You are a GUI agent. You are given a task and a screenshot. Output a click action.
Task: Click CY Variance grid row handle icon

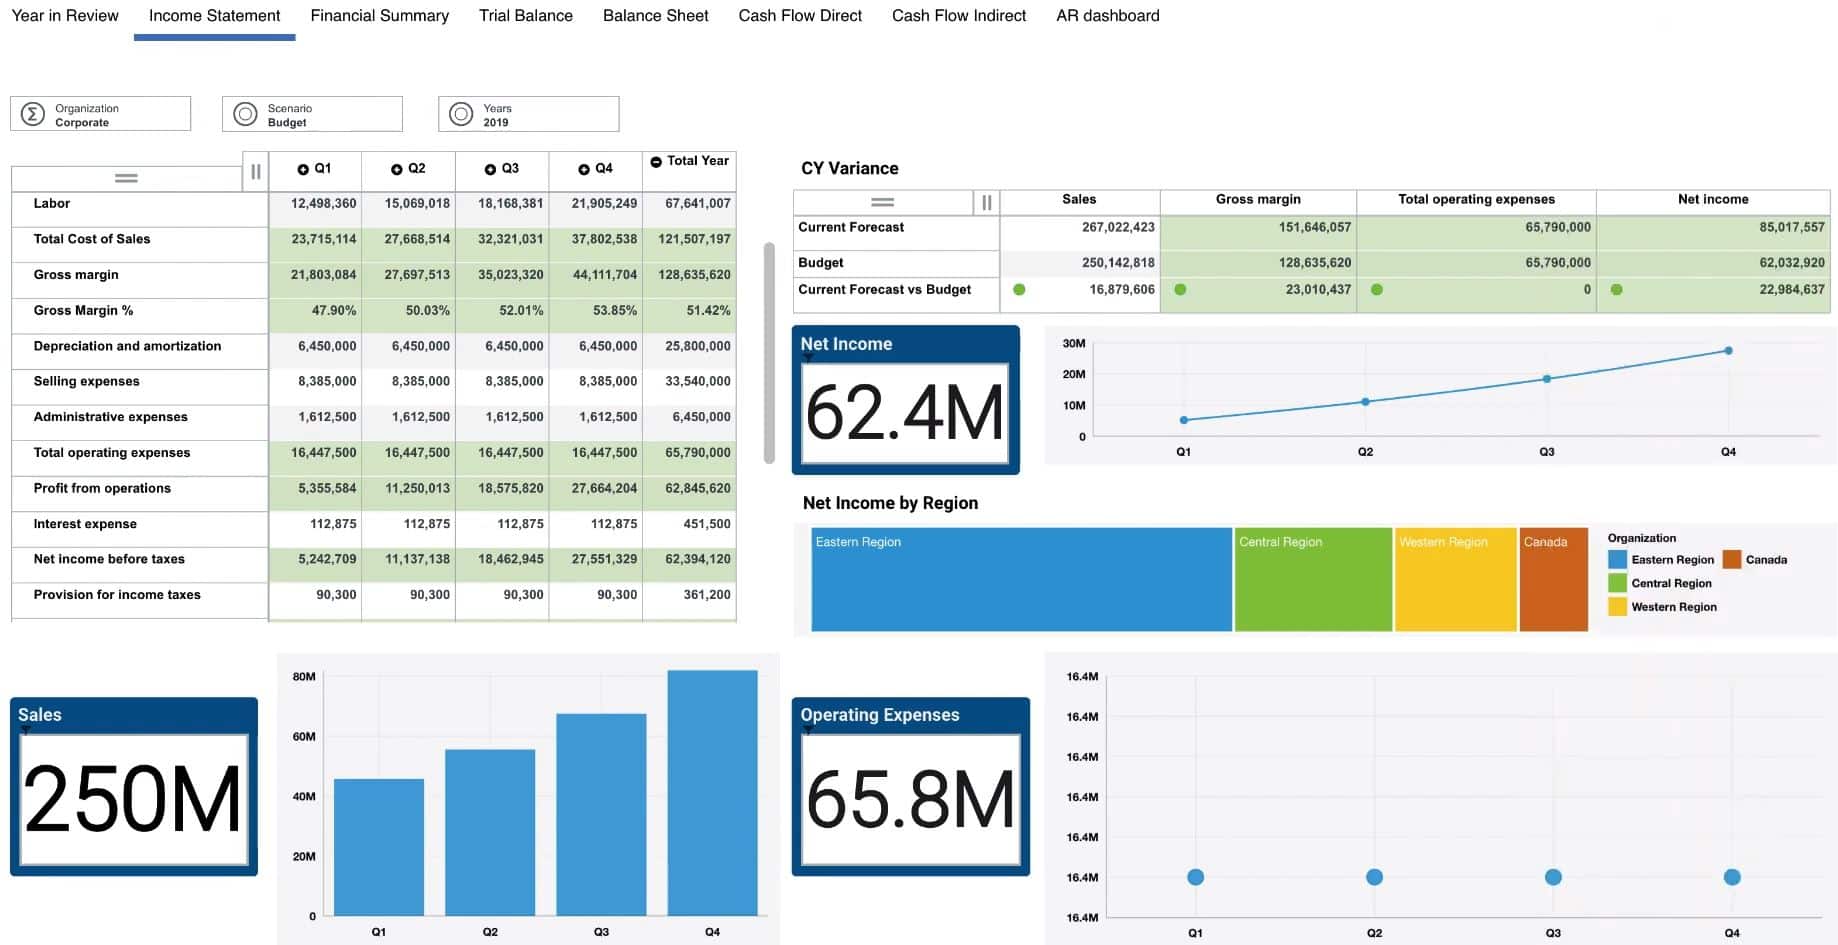tap(882, 202)
